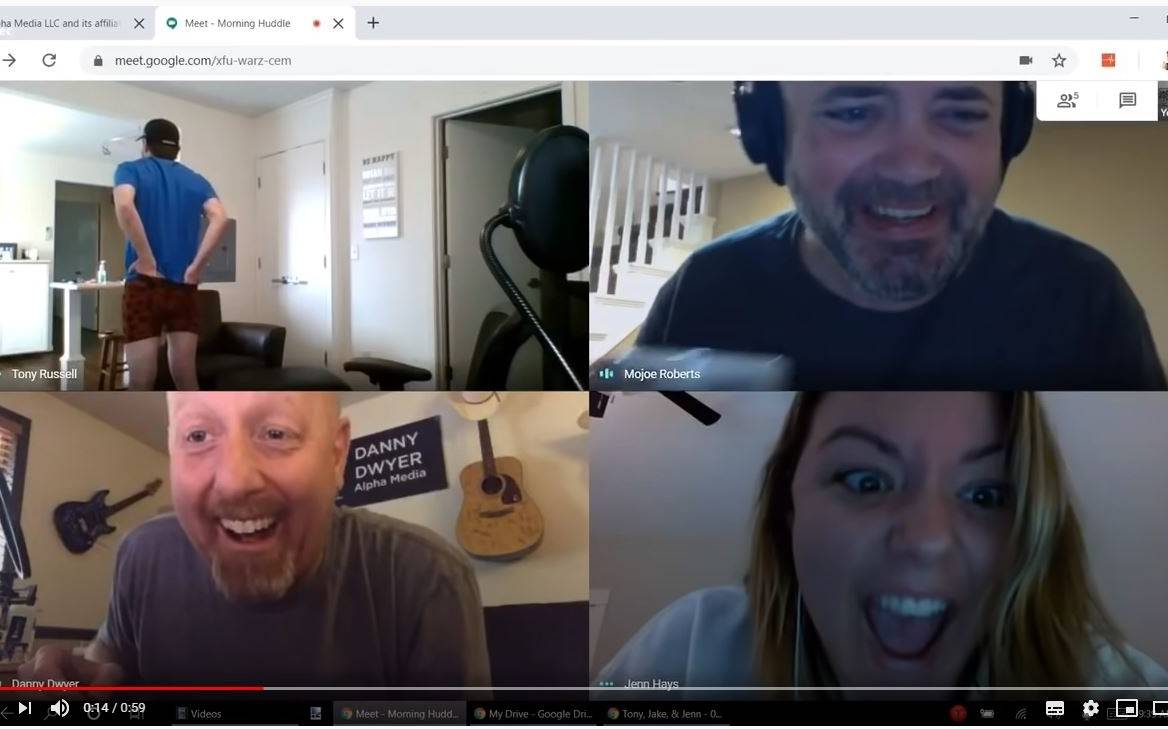
Task: Select Jenn Hays's video tile
Action: tap(878, 540)
